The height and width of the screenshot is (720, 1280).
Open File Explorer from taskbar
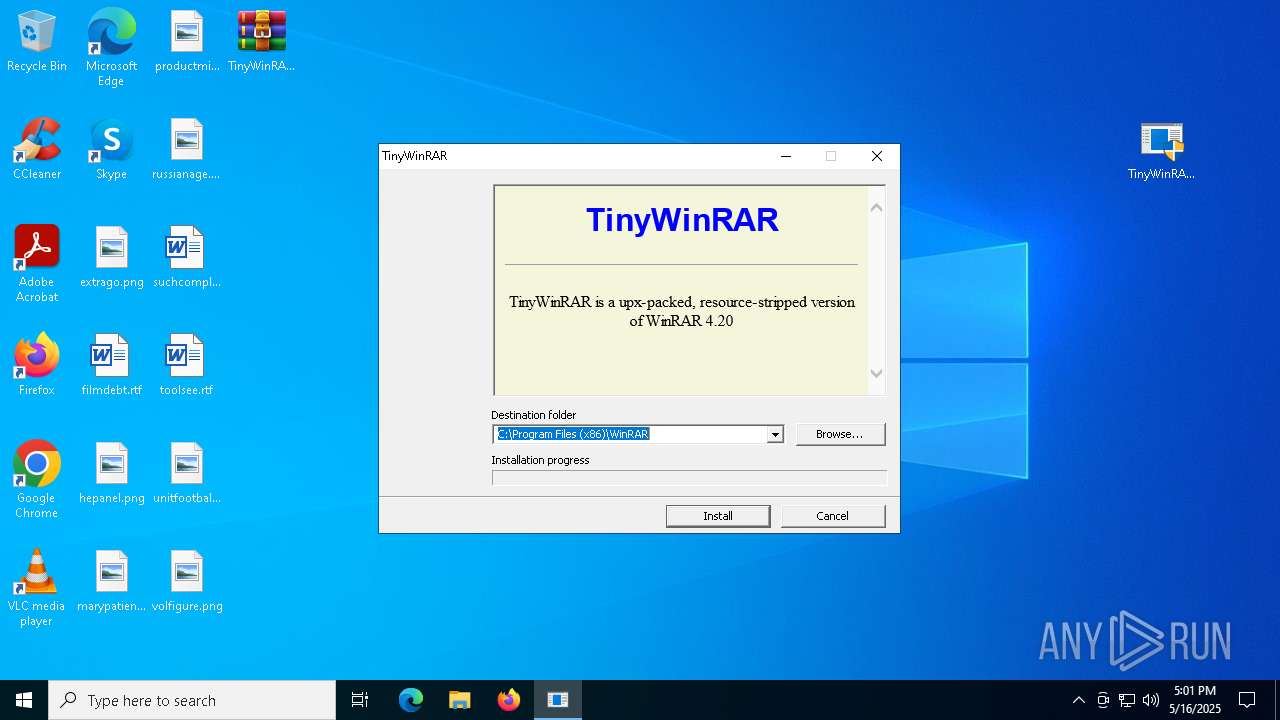tap(459, 700)
